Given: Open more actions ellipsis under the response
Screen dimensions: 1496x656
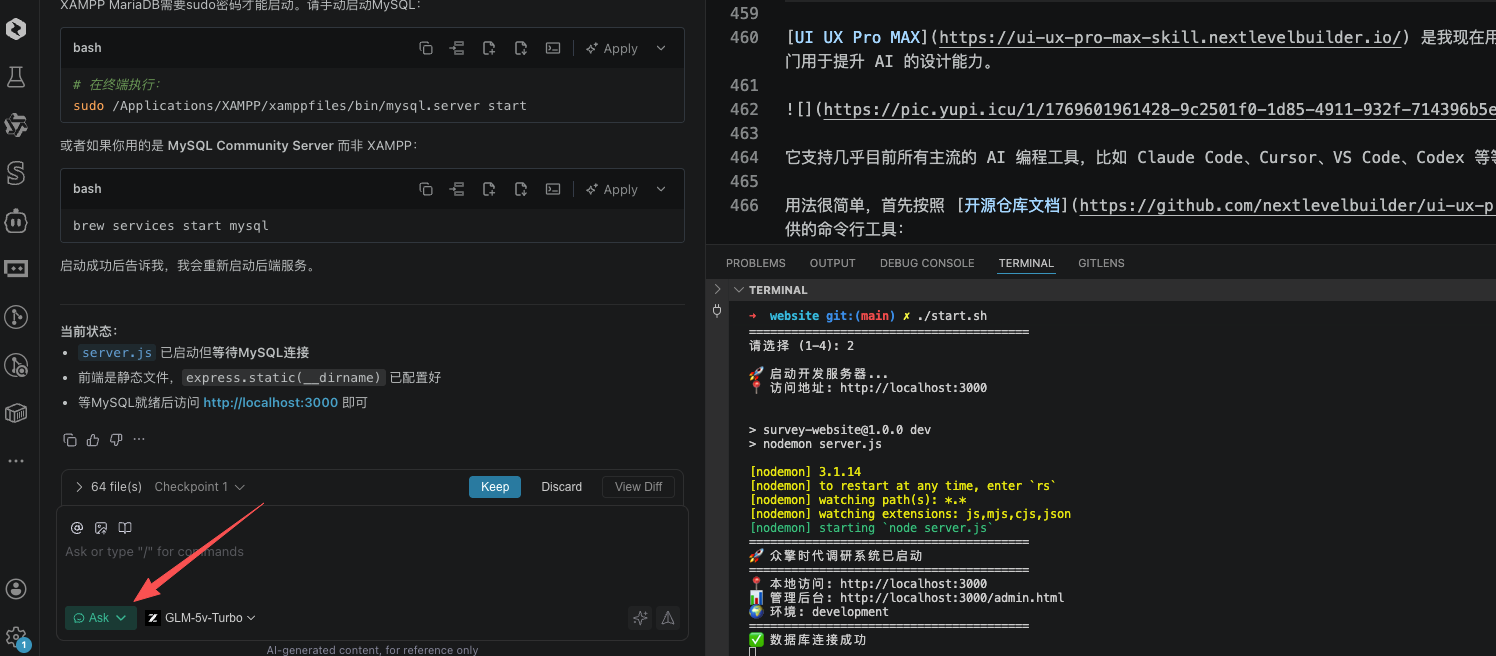Looking at the screenshot, I should [x=139, y=439].
